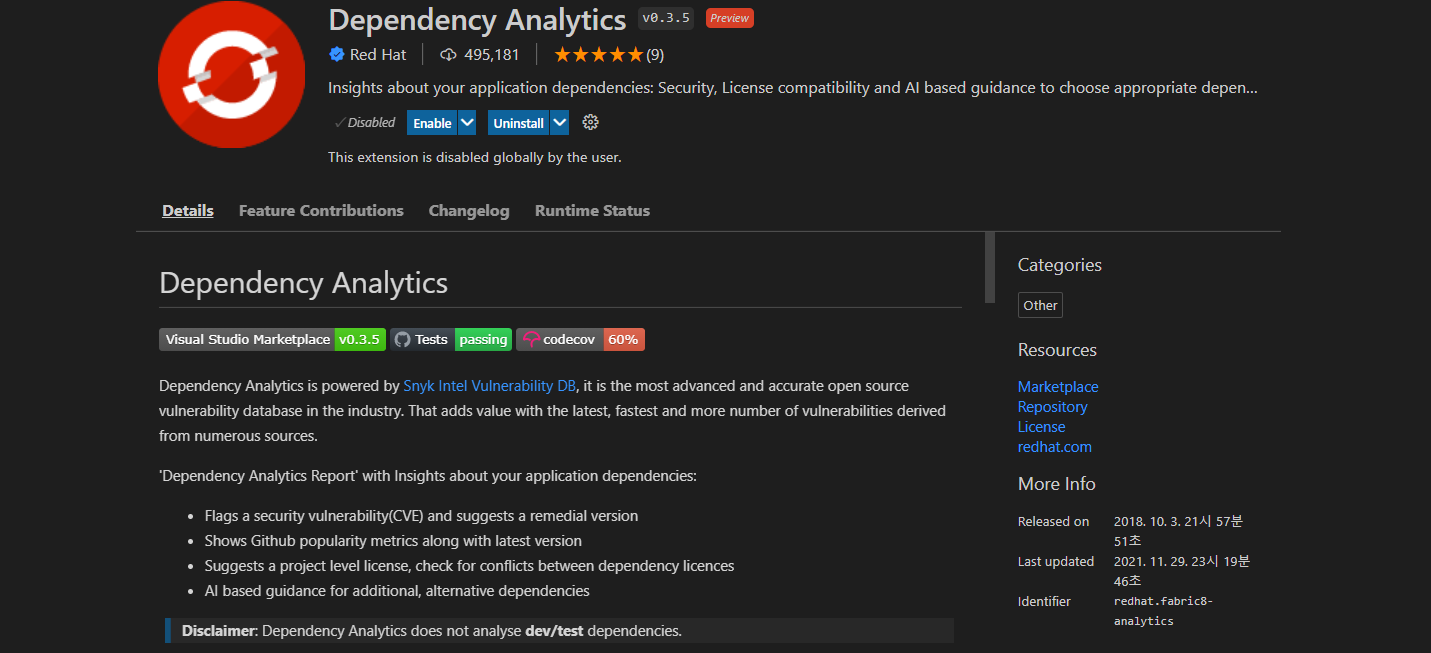The height and width of the screenshot is (653, 1431).
Task: Click the Categories heading
Action: pos(1059,265)
